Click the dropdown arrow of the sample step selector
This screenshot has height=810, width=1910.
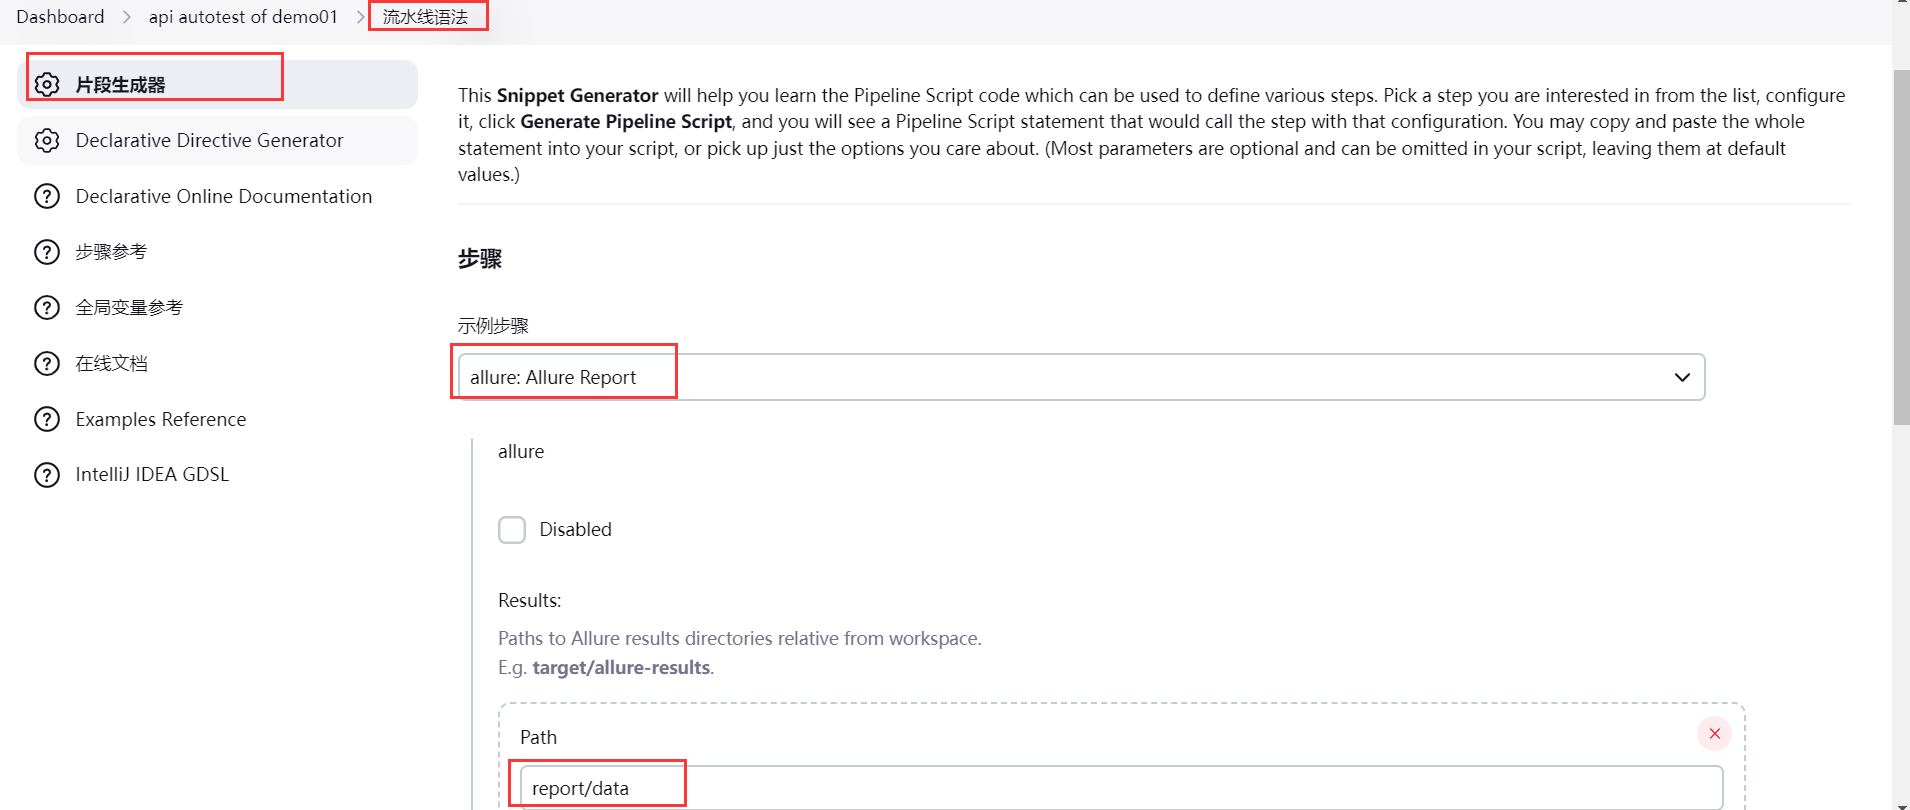coord(1682,377)
